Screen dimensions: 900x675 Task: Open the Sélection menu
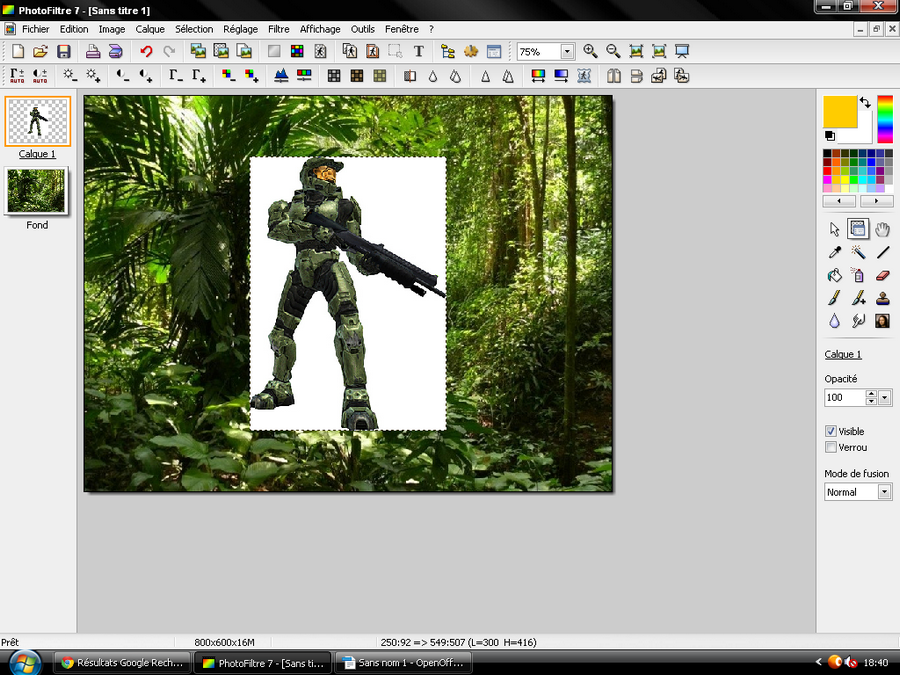194,29
